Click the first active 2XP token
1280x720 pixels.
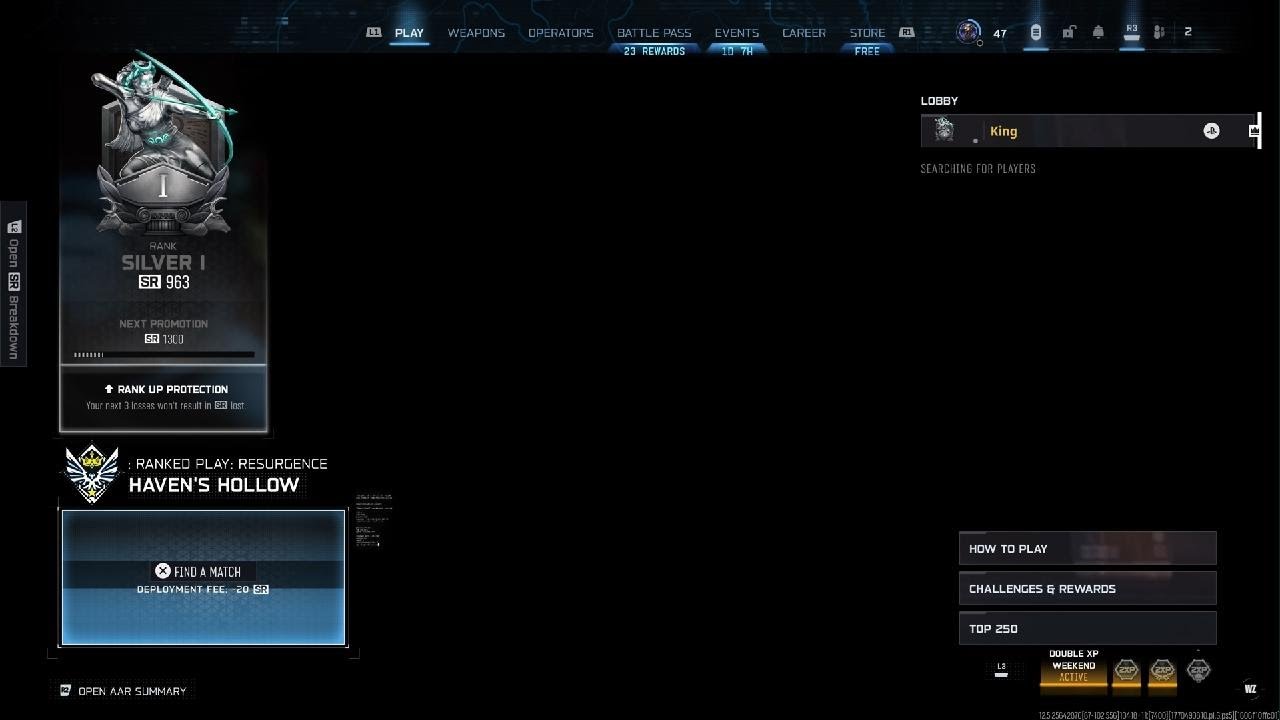tap(1127, 670)
